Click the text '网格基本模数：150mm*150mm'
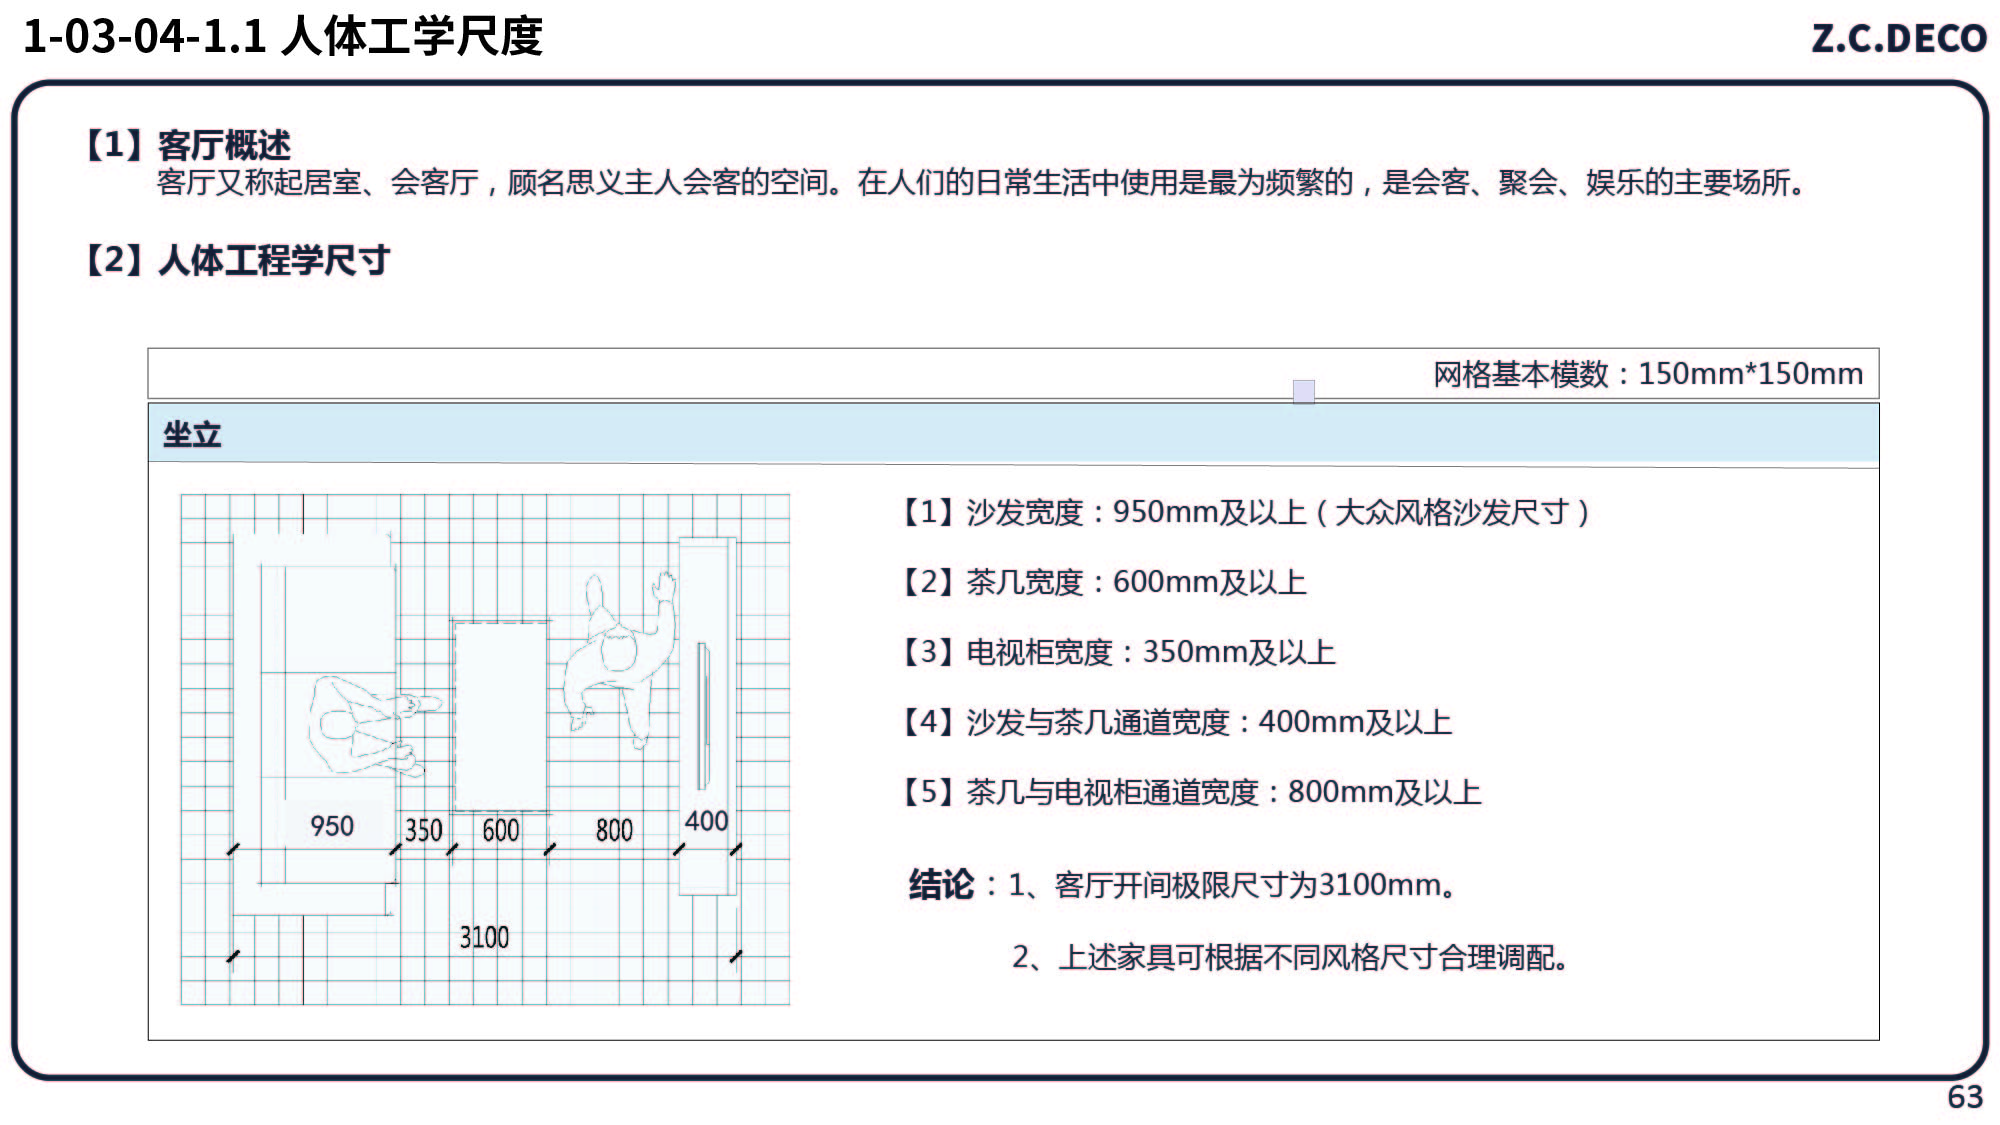This screenshot has height=1125, width=2000. [x=1648, y=374]
